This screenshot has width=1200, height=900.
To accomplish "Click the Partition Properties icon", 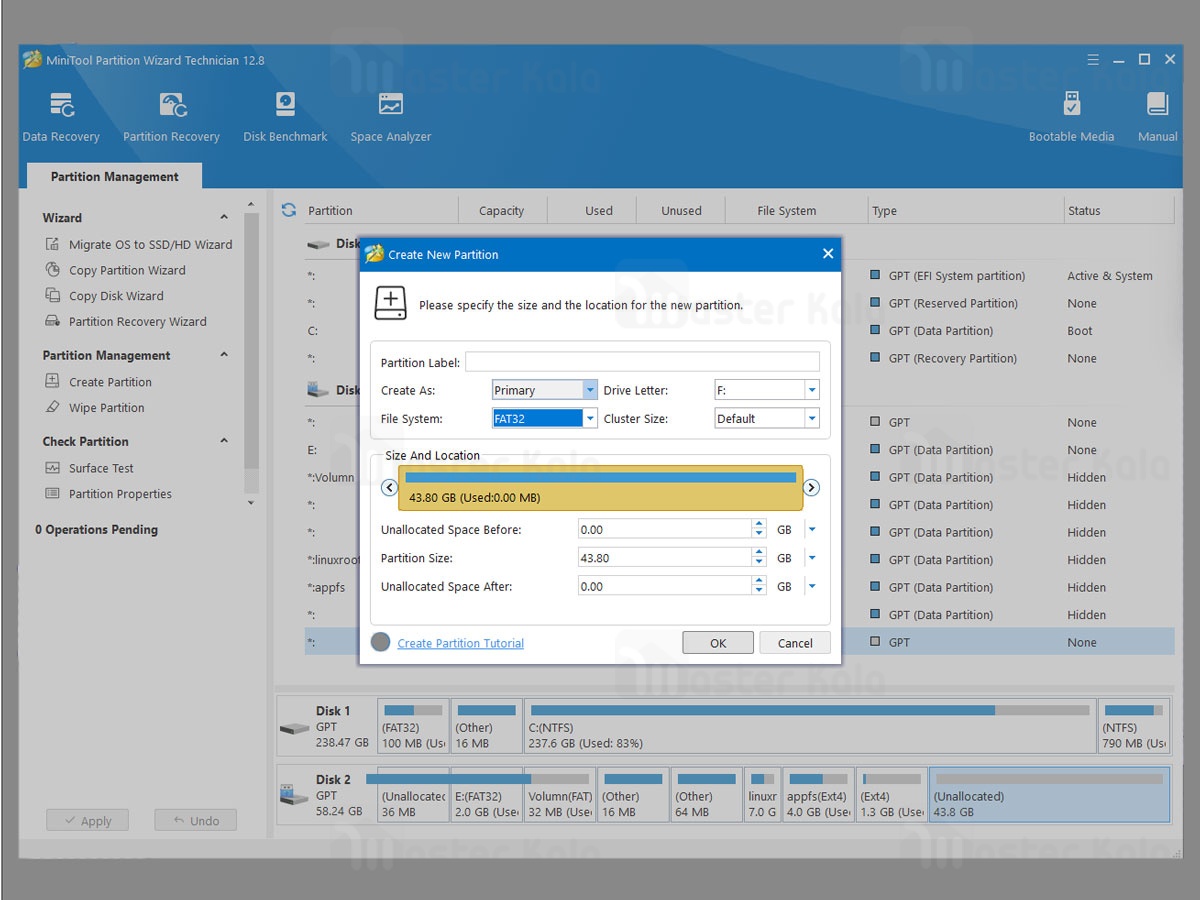I will tap(53, 494).
